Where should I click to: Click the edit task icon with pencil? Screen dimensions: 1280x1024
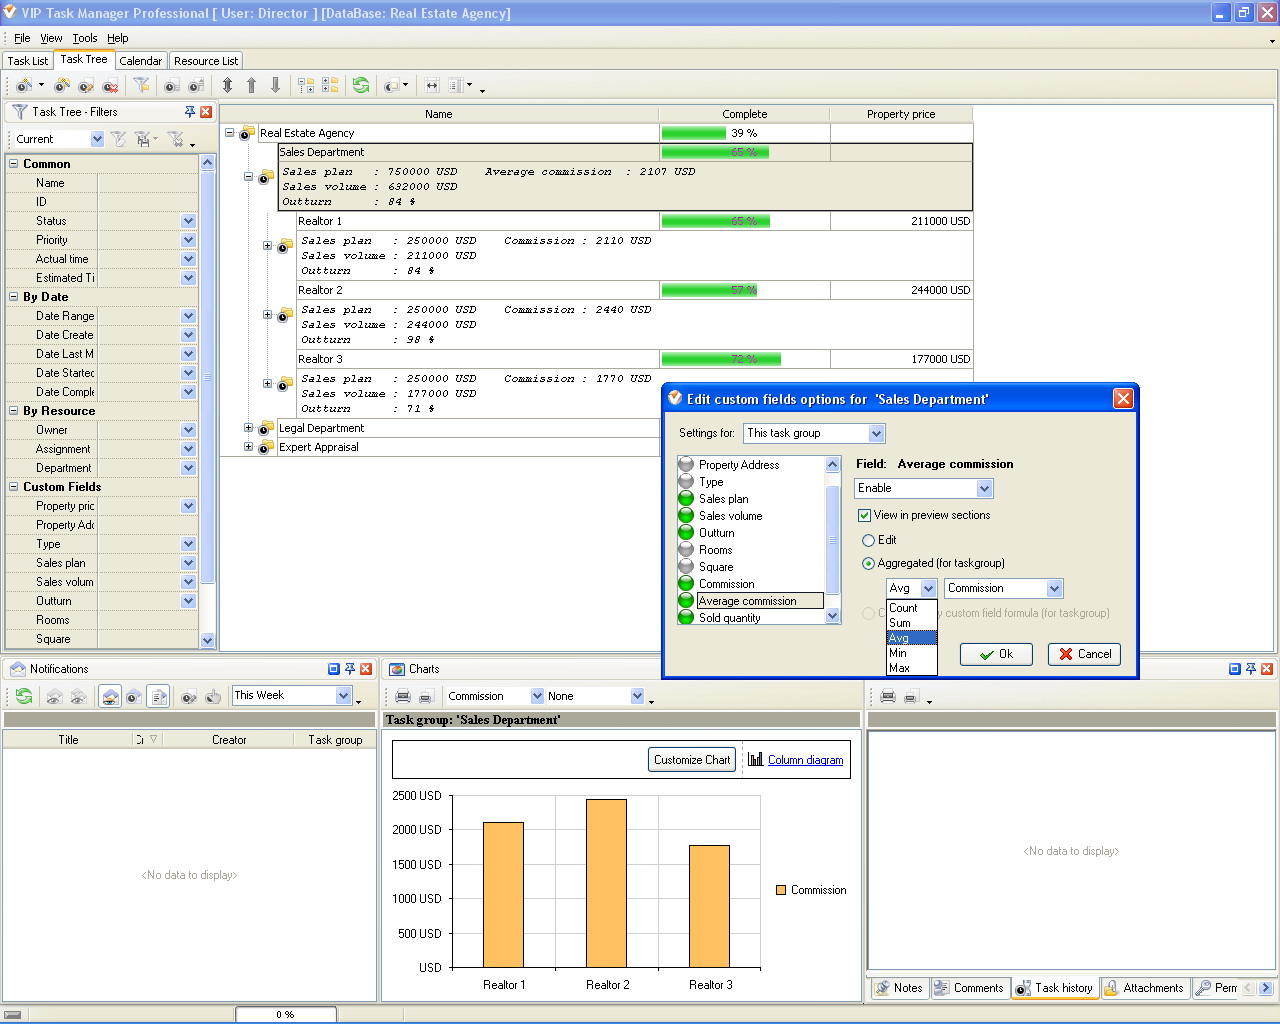(86, 86)
